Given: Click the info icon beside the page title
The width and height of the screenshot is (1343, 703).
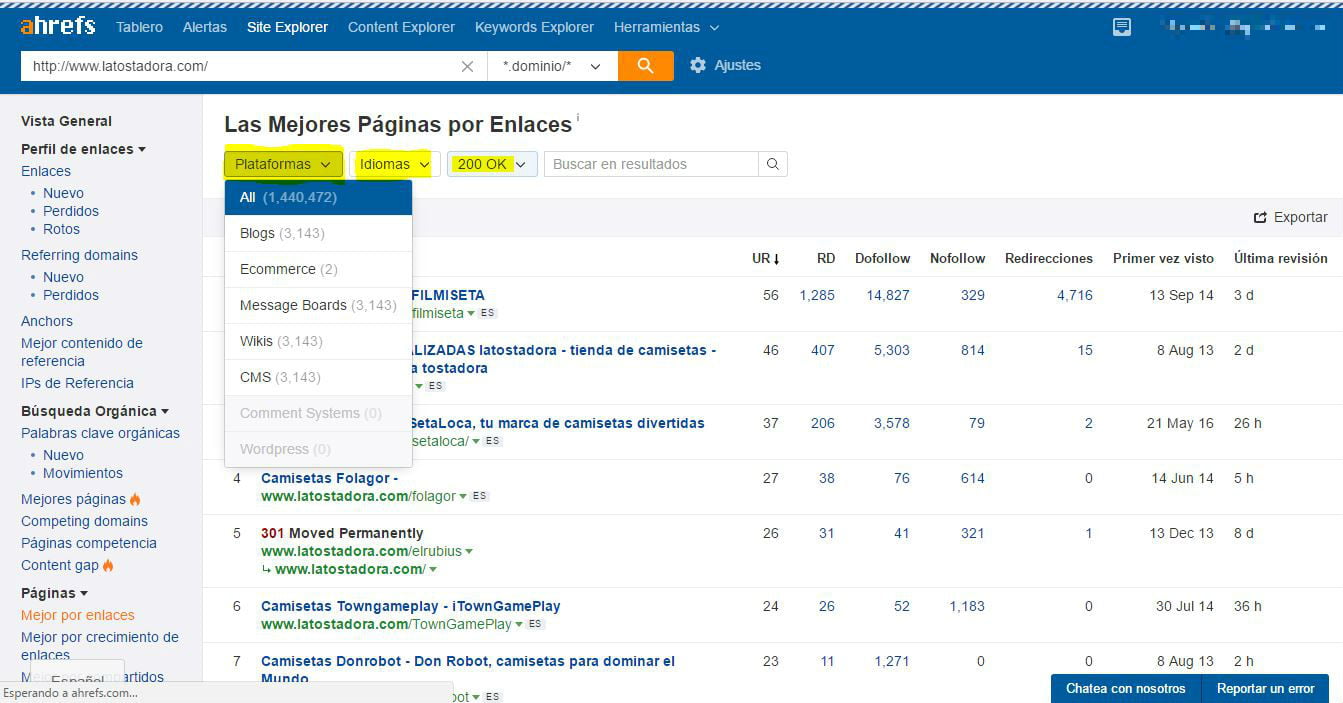Looking at the screenshot, I should pyautogui.click(x=578, y=117).
